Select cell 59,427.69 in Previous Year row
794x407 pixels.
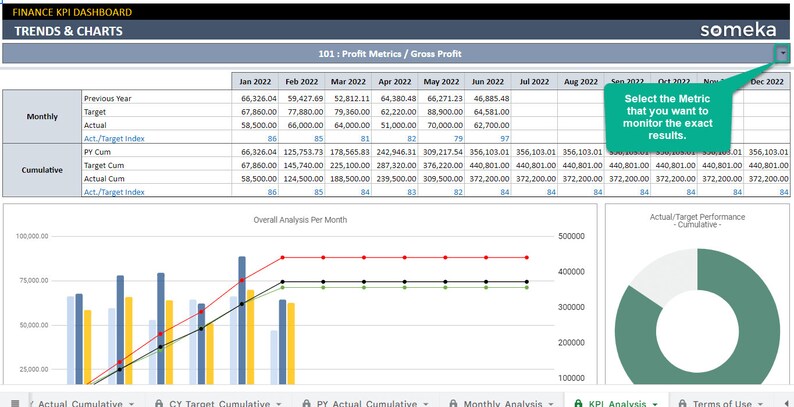(x=301, y=98)
